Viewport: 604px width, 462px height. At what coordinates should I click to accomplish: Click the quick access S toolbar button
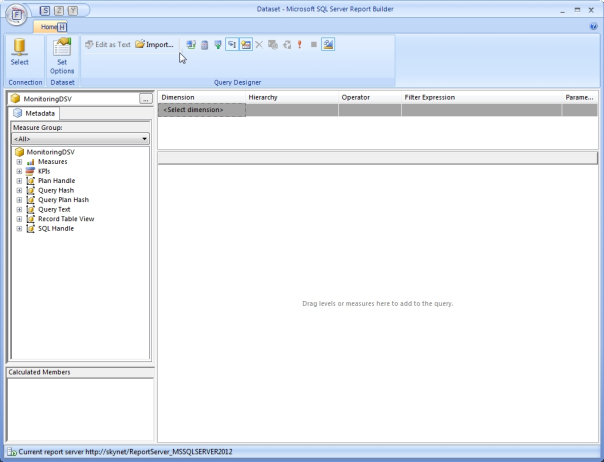45,11
